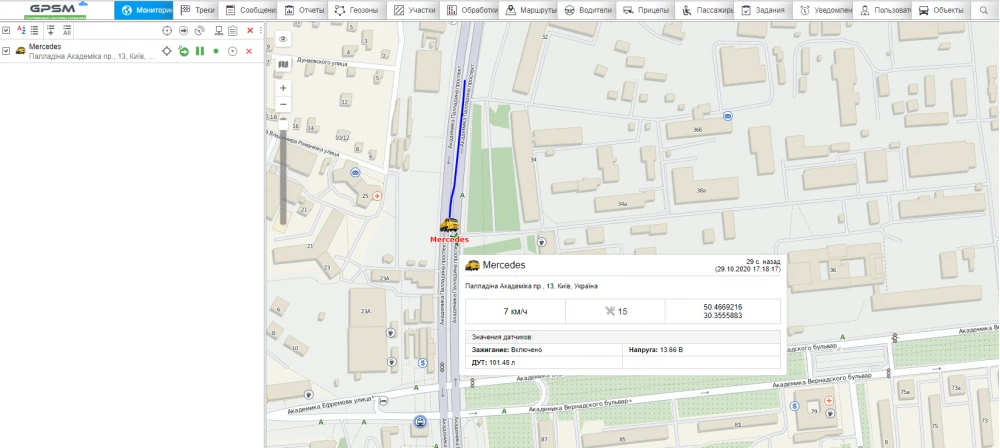Go to the Пользователи tab
The image size is (1000, 448).
[x=881, y=10]
